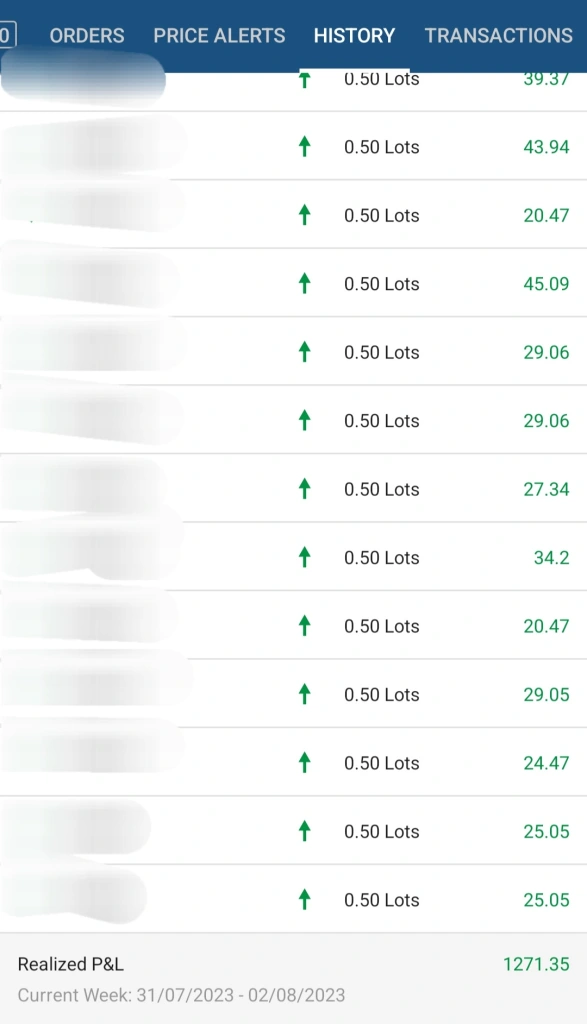Tap the green arrow beside 43.94
587x1024 pixels.
point(304,146)
